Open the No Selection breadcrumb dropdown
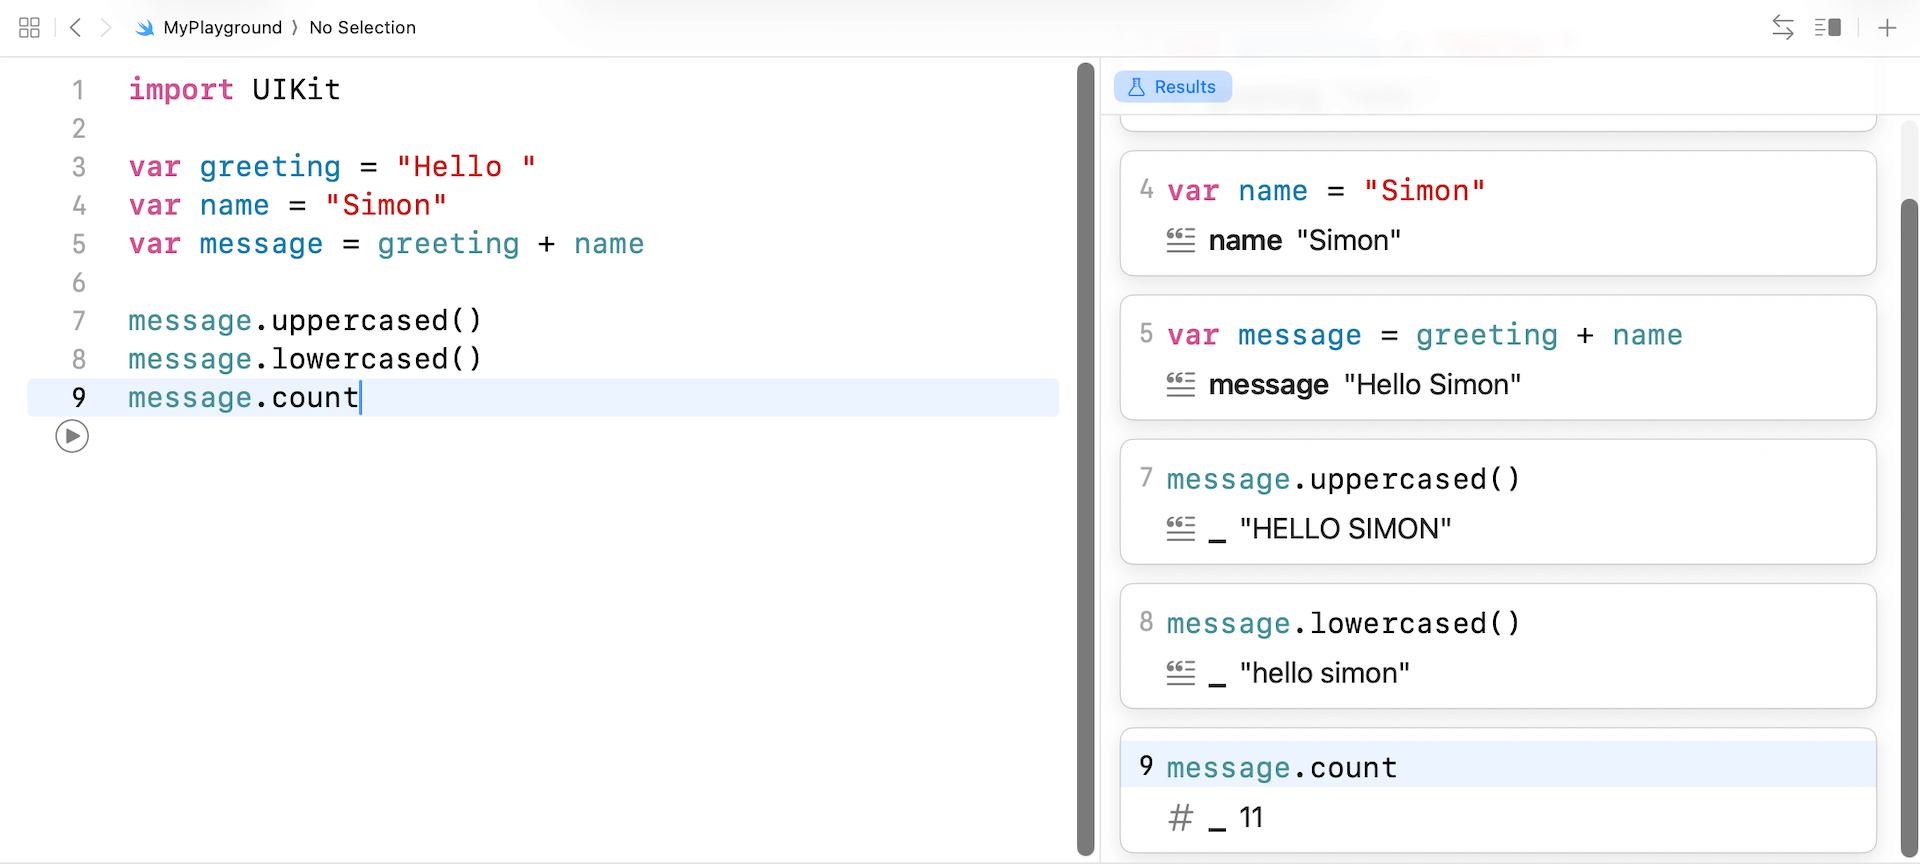 tap(362, 28)
